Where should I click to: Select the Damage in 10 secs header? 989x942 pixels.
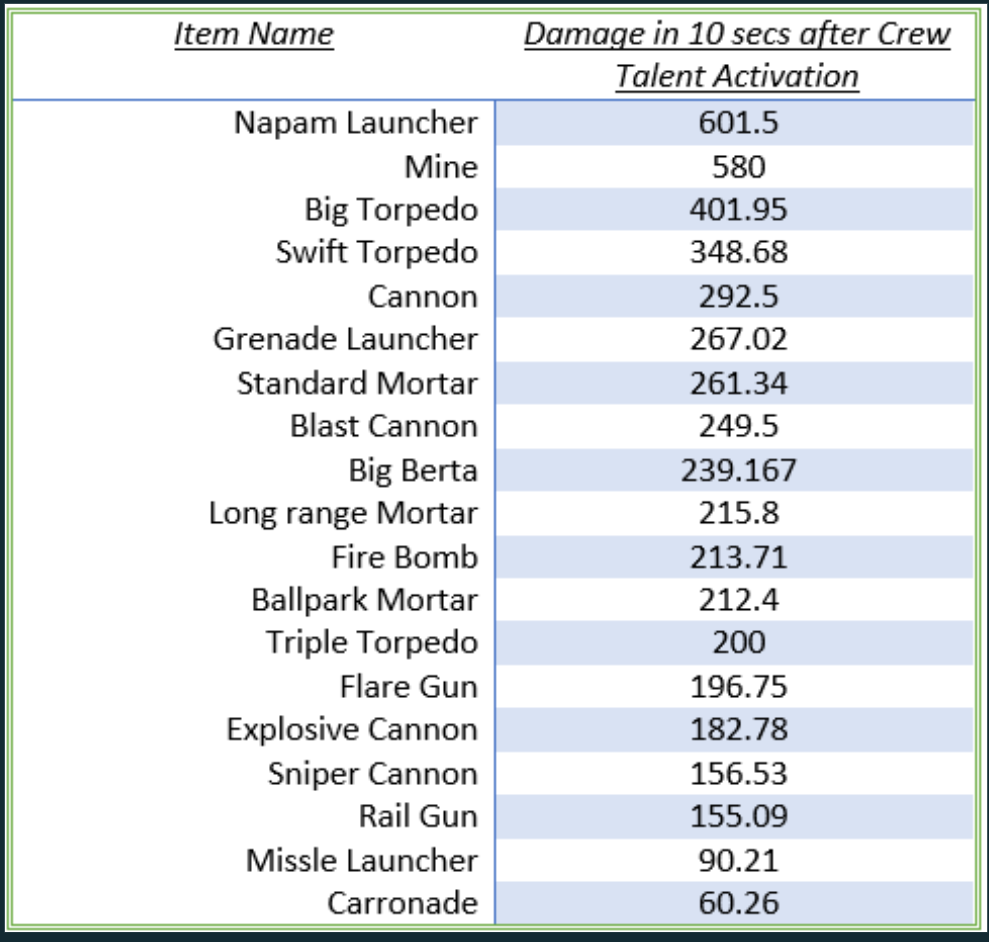pos(736,55)
